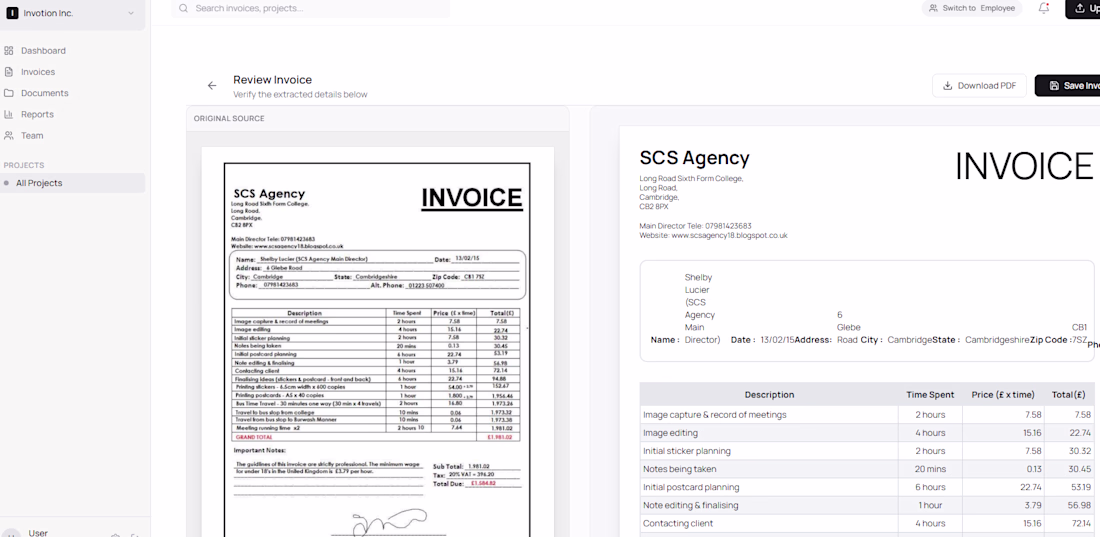The width and height of the screenshot is (1100, 537).
Task: Click the Team people icon
Action: tap(8, 135)
